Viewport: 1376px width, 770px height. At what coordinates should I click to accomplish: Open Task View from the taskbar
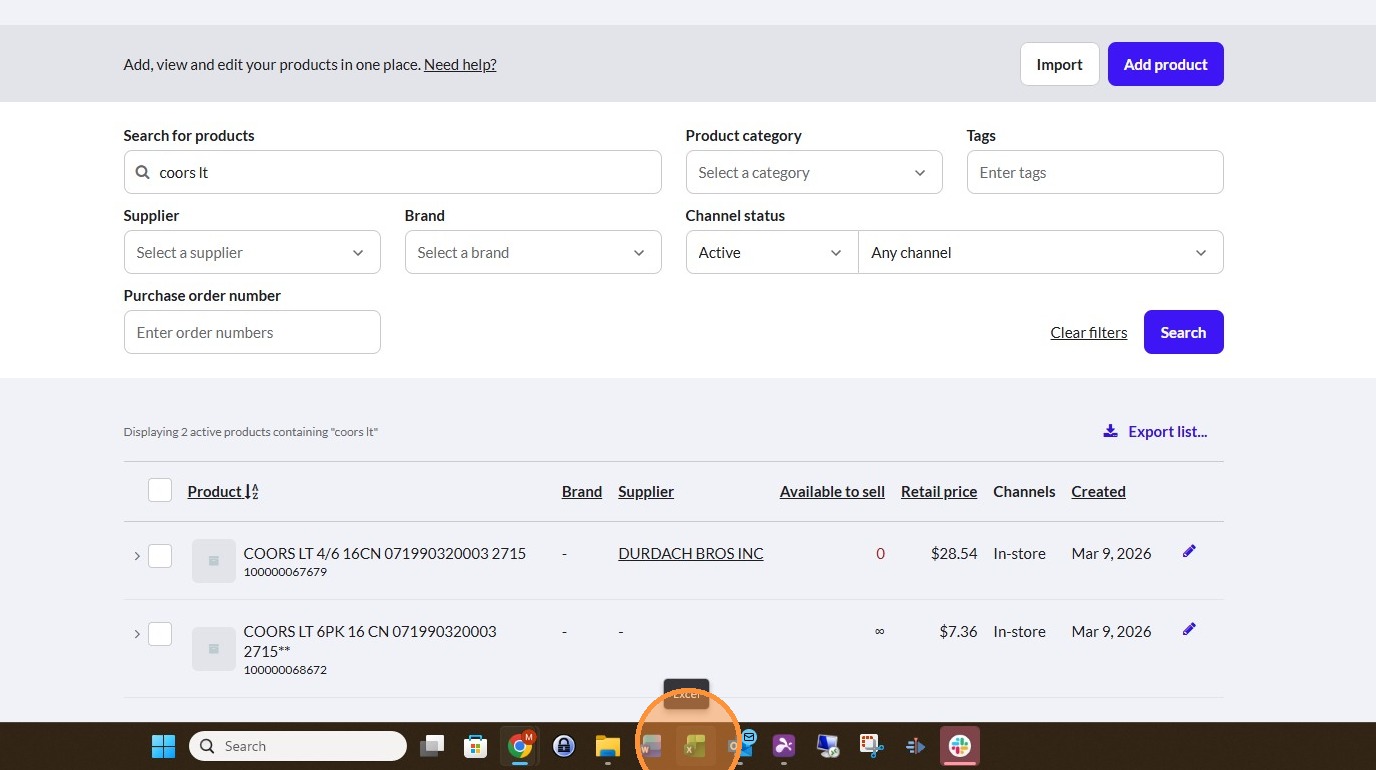click(432, 746)
